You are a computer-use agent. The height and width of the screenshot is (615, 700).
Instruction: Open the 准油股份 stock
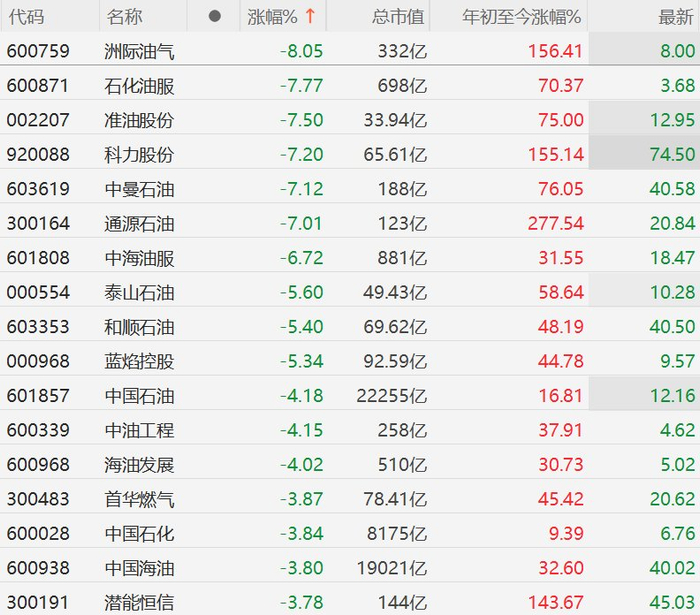click(139, 120)
